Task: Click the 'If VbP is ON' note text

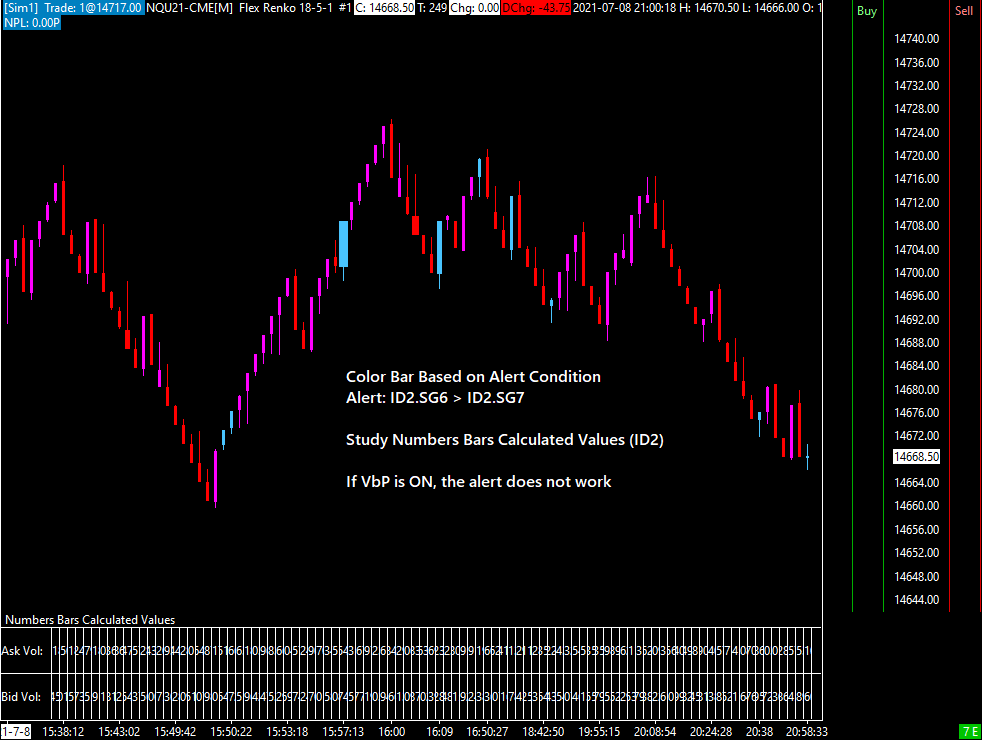Action: coord(478,481)
